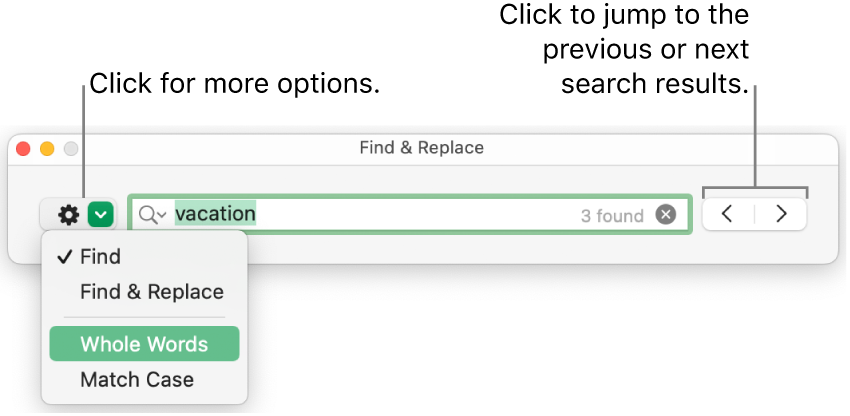Click the gear options icon
This screenshot has width=850, height=416.
(68, 214)
